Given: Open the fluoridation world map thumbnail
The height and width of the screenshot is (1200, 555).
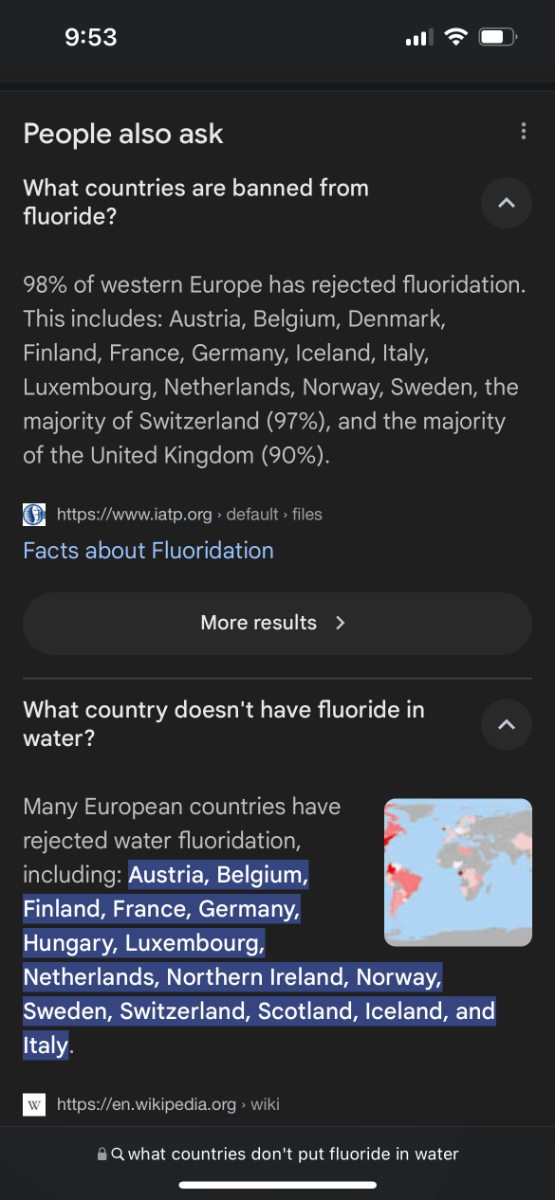Looking at the screenshot, I should point(458,872).
